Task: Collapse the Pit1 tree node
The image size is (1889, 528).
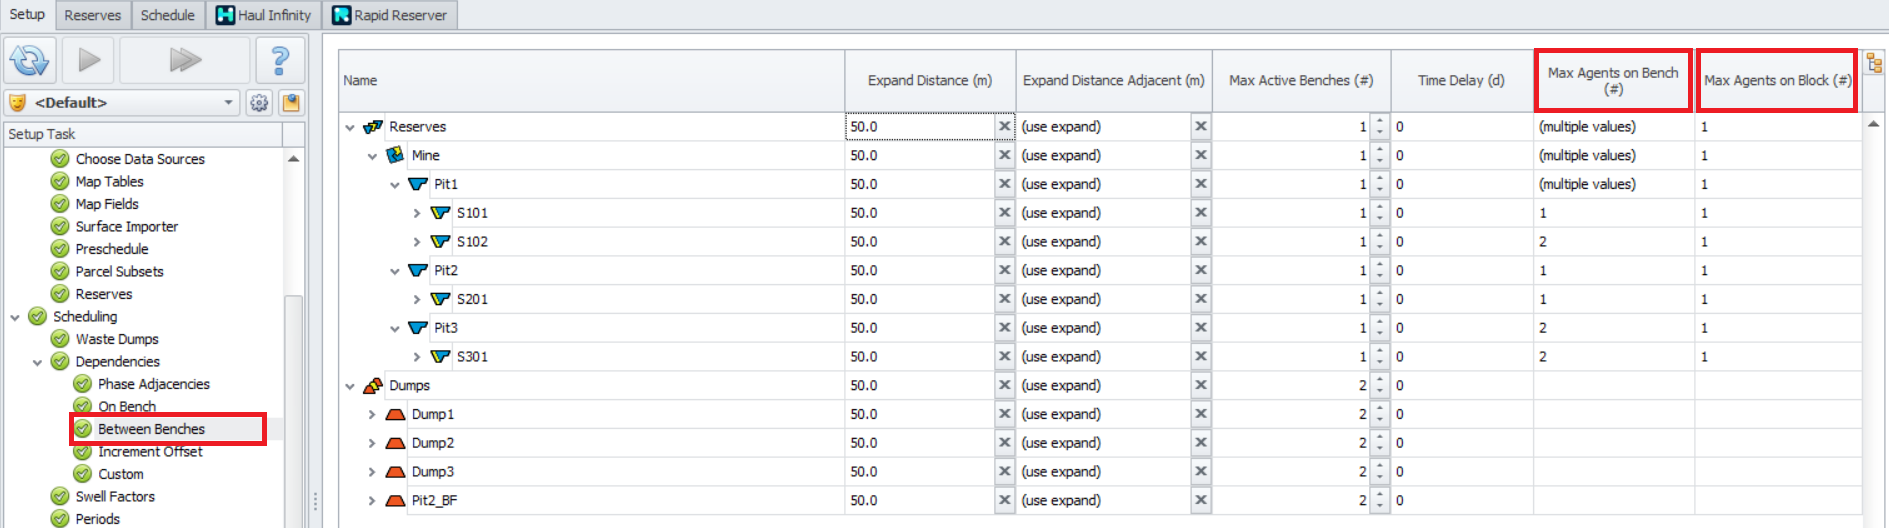Action: pyautogui.click(x=395, y=185)
